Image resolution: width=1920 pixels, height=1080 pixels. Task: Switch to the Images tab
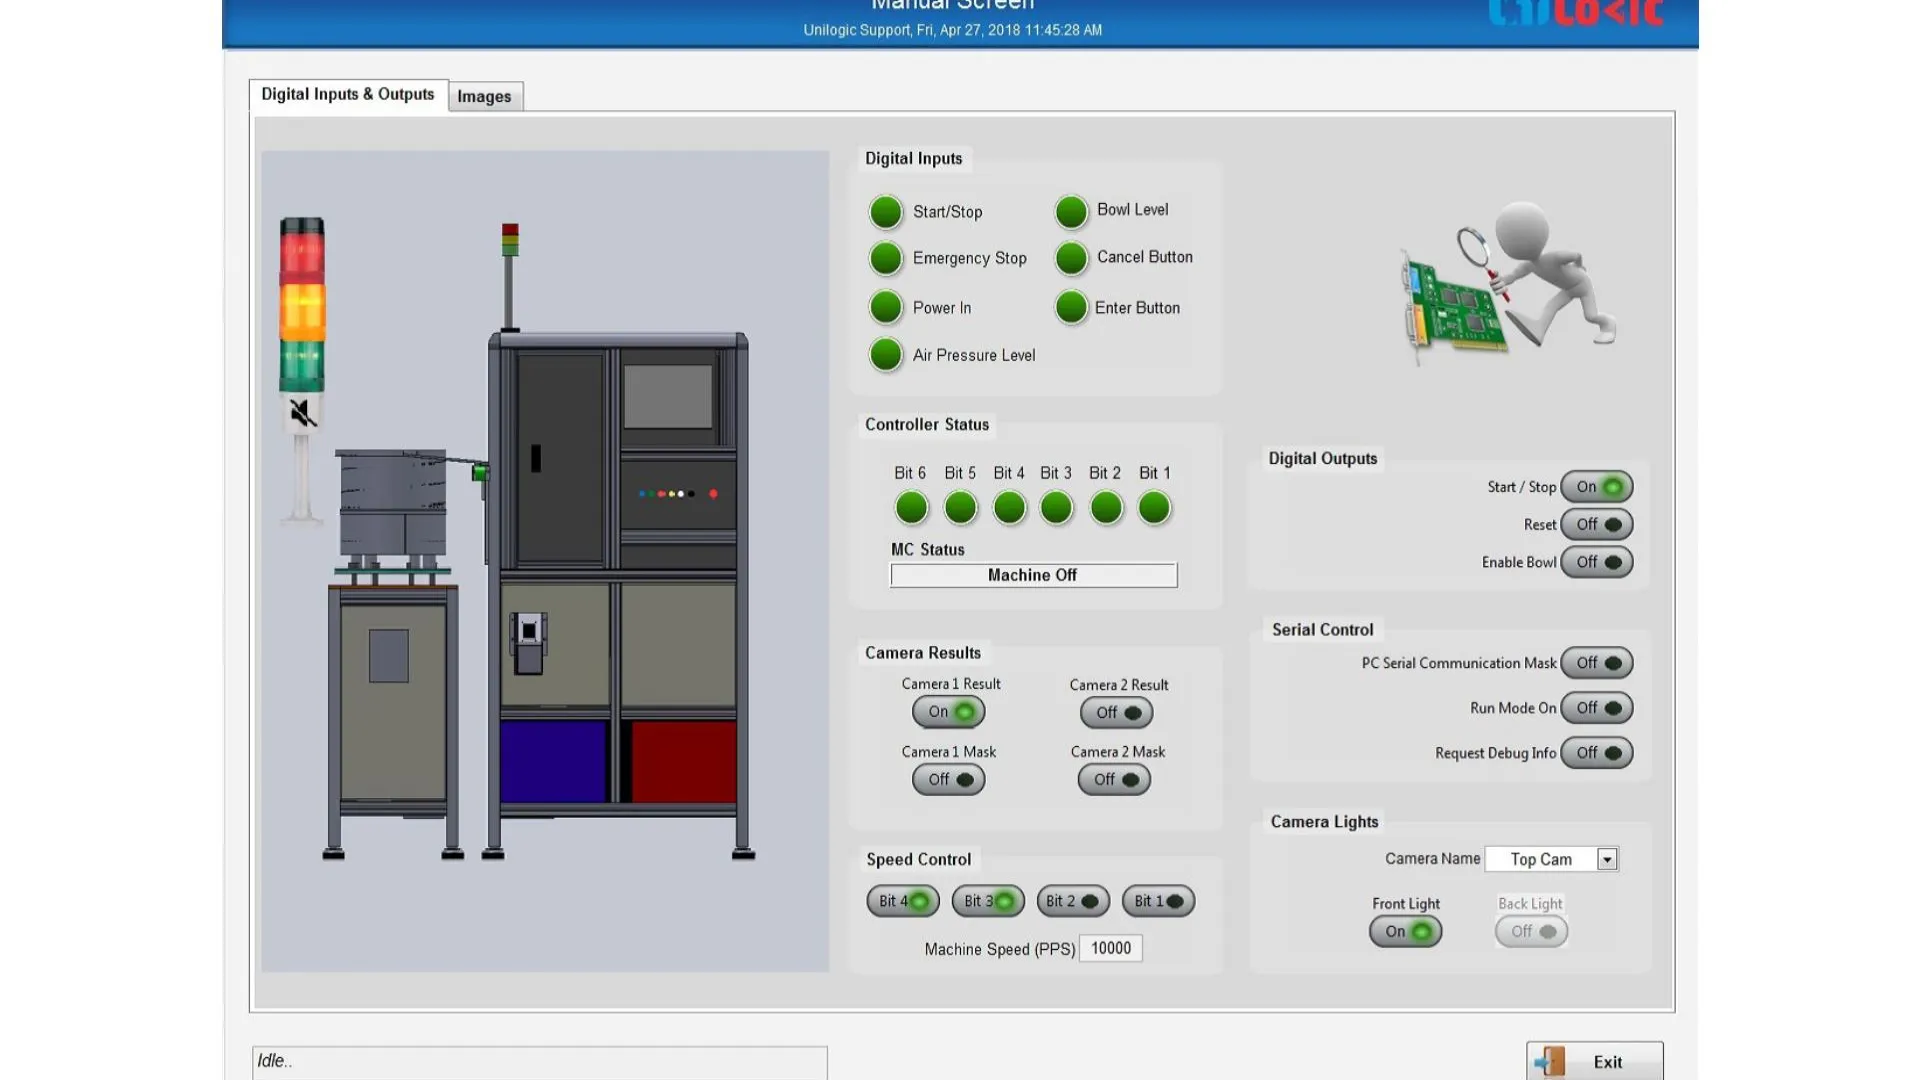[484, 96]
